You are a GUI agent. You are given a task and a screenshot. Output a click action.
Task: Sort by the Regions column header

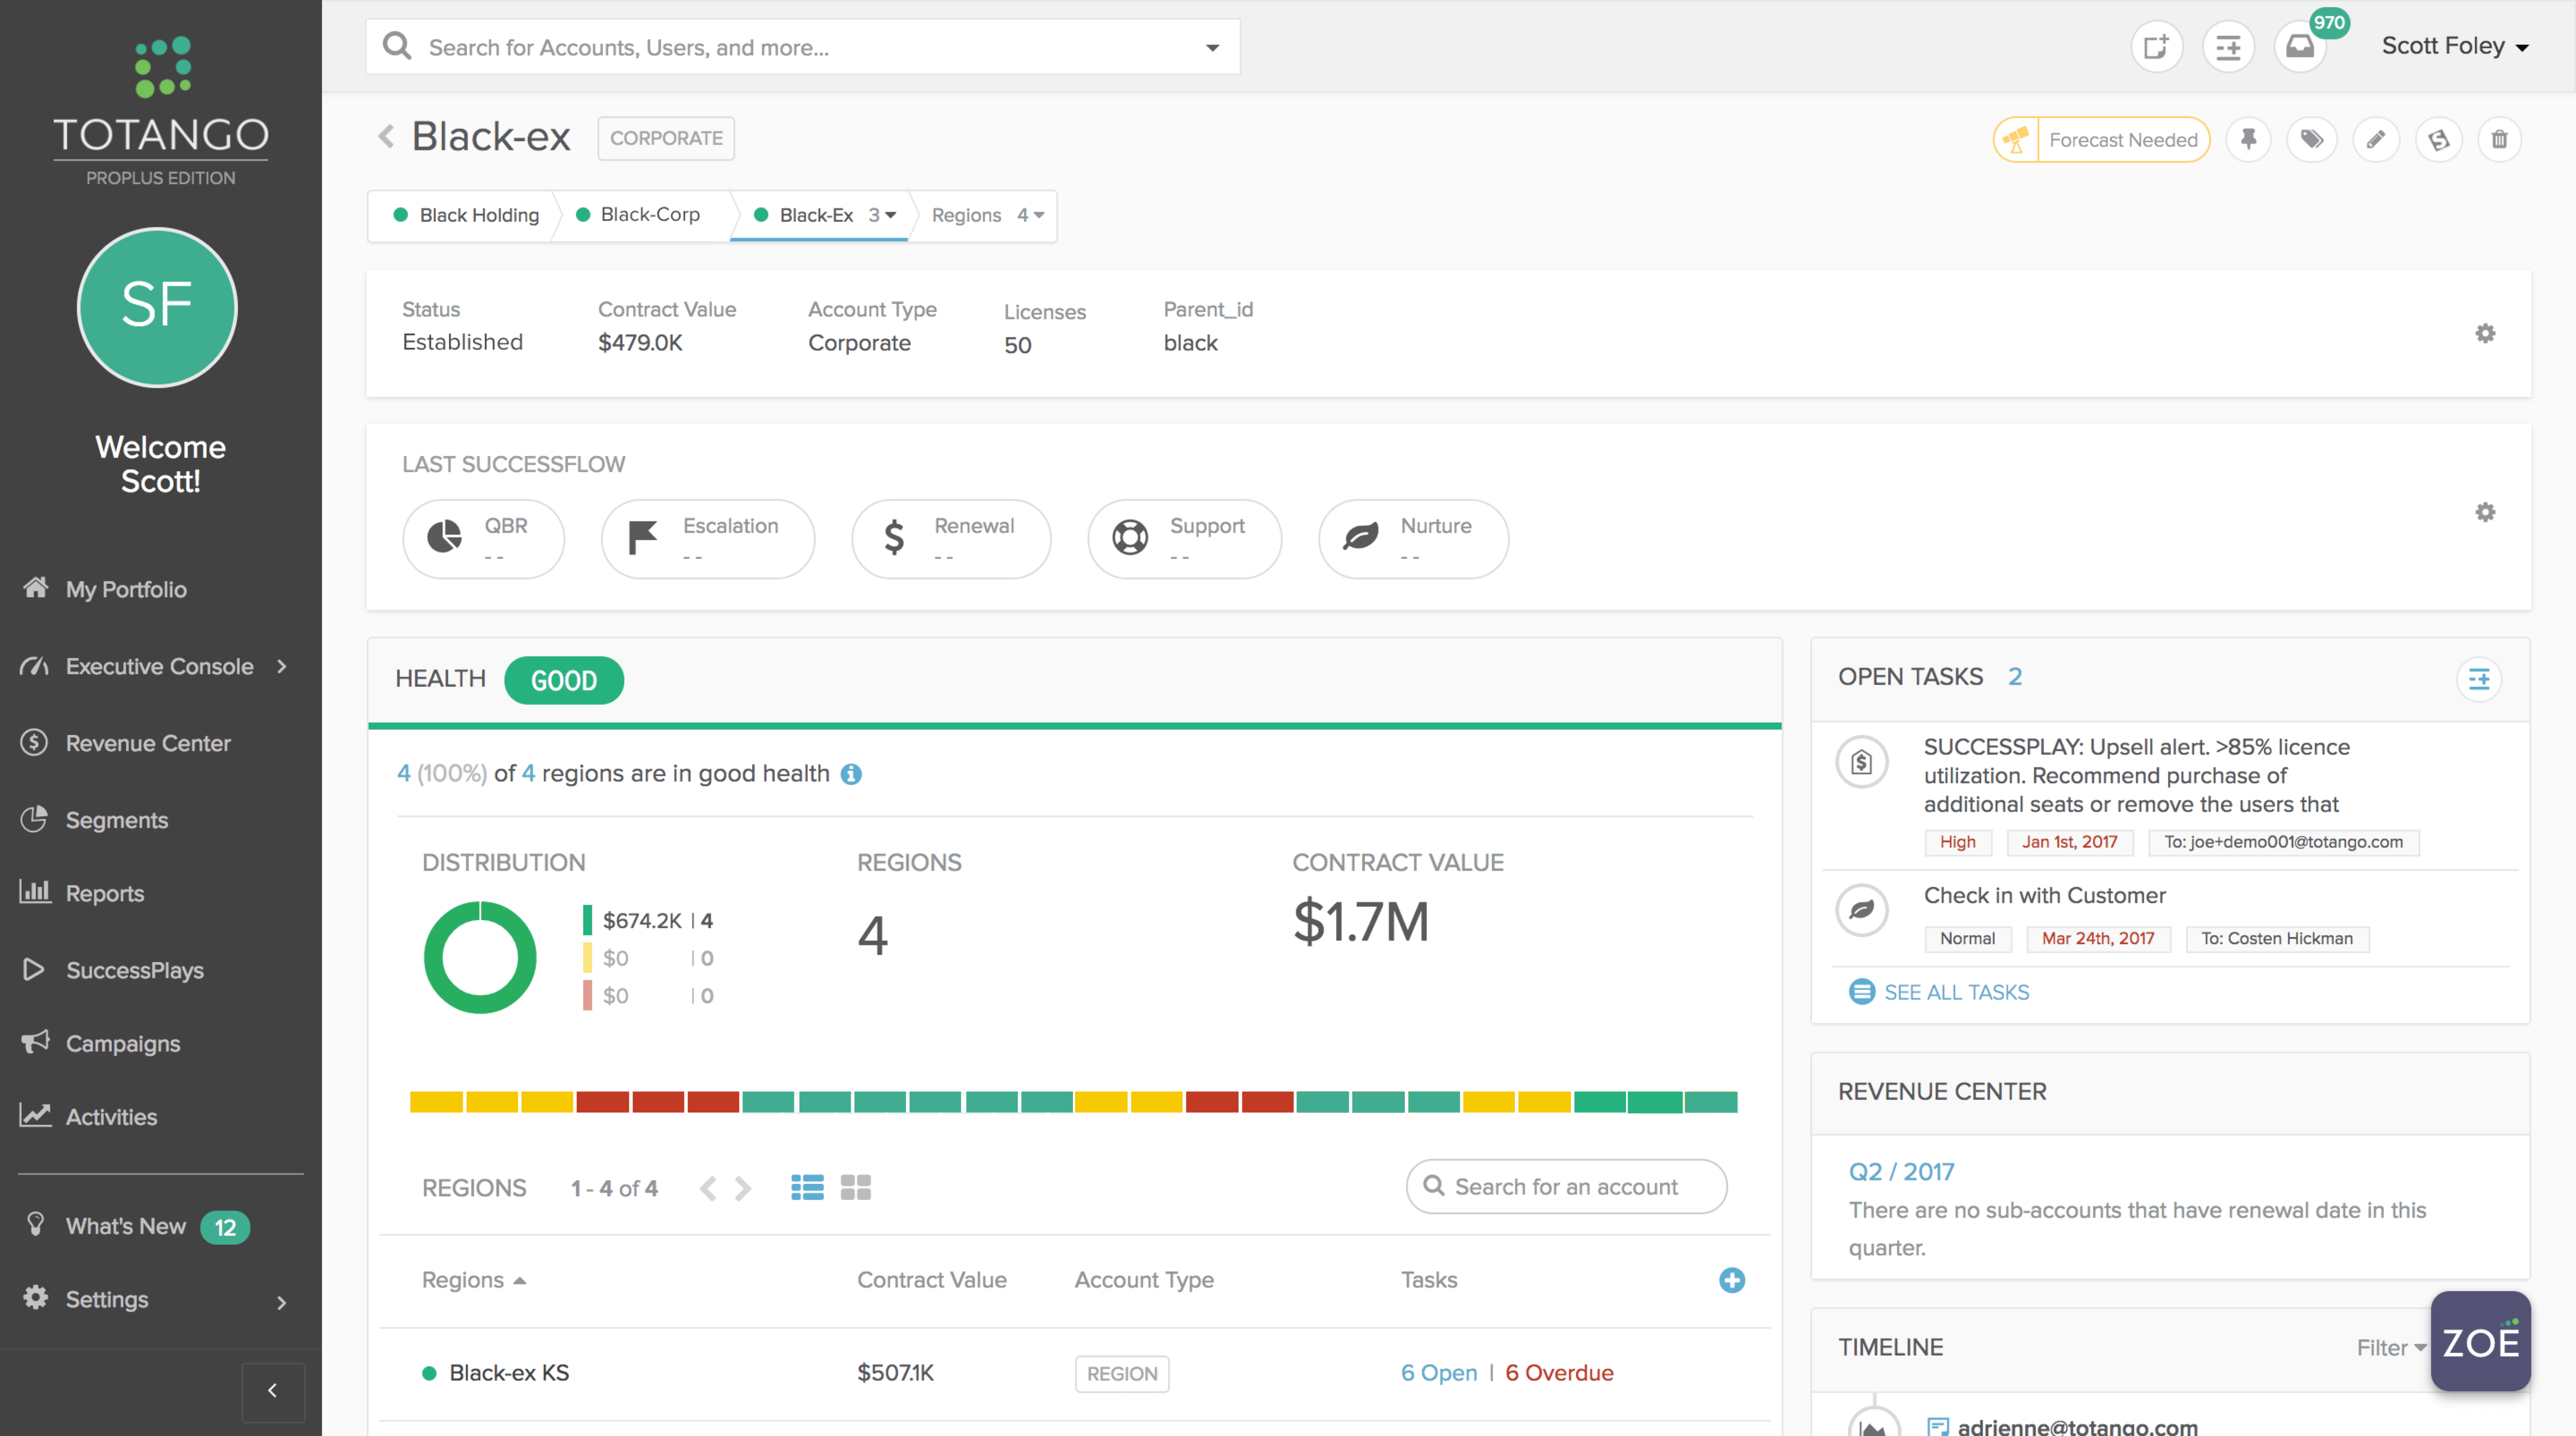coord(473,1280)
